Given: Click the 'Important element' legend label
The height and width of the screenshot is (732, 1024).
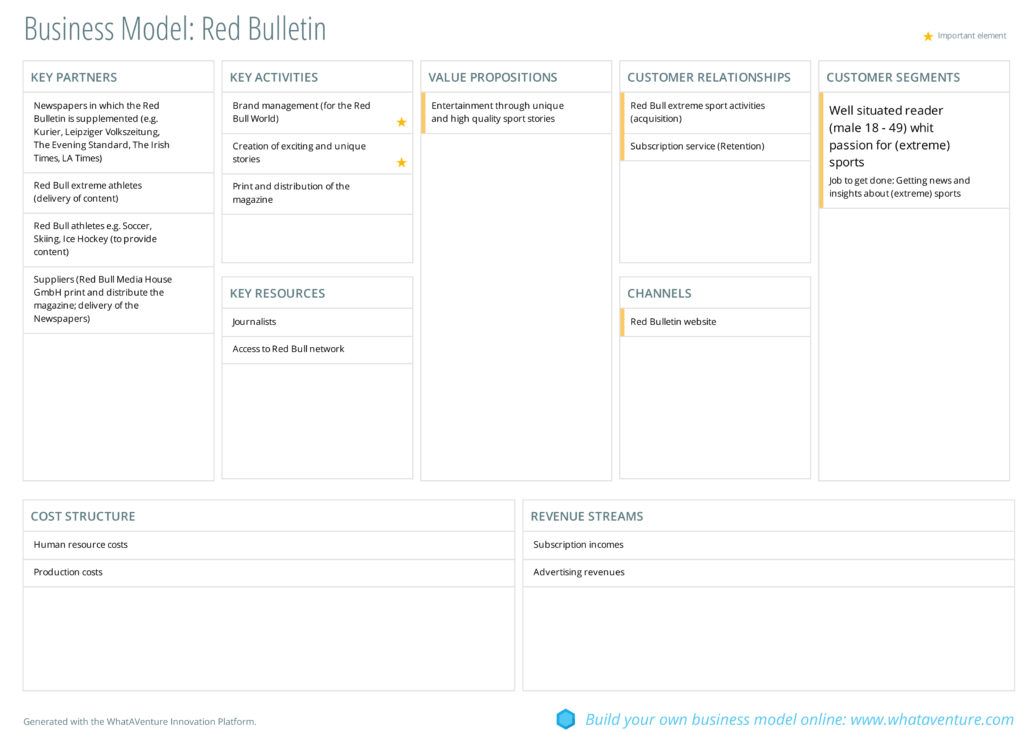Looking at the screenshot, I should [972, 36].
